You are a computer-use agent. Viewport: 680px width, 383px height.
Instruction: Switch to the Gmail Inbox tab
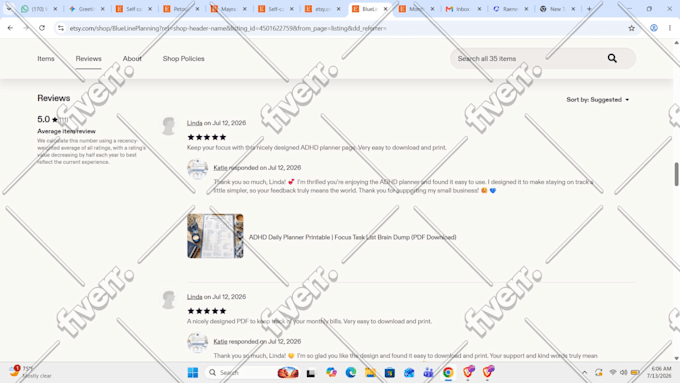[463, 9]
